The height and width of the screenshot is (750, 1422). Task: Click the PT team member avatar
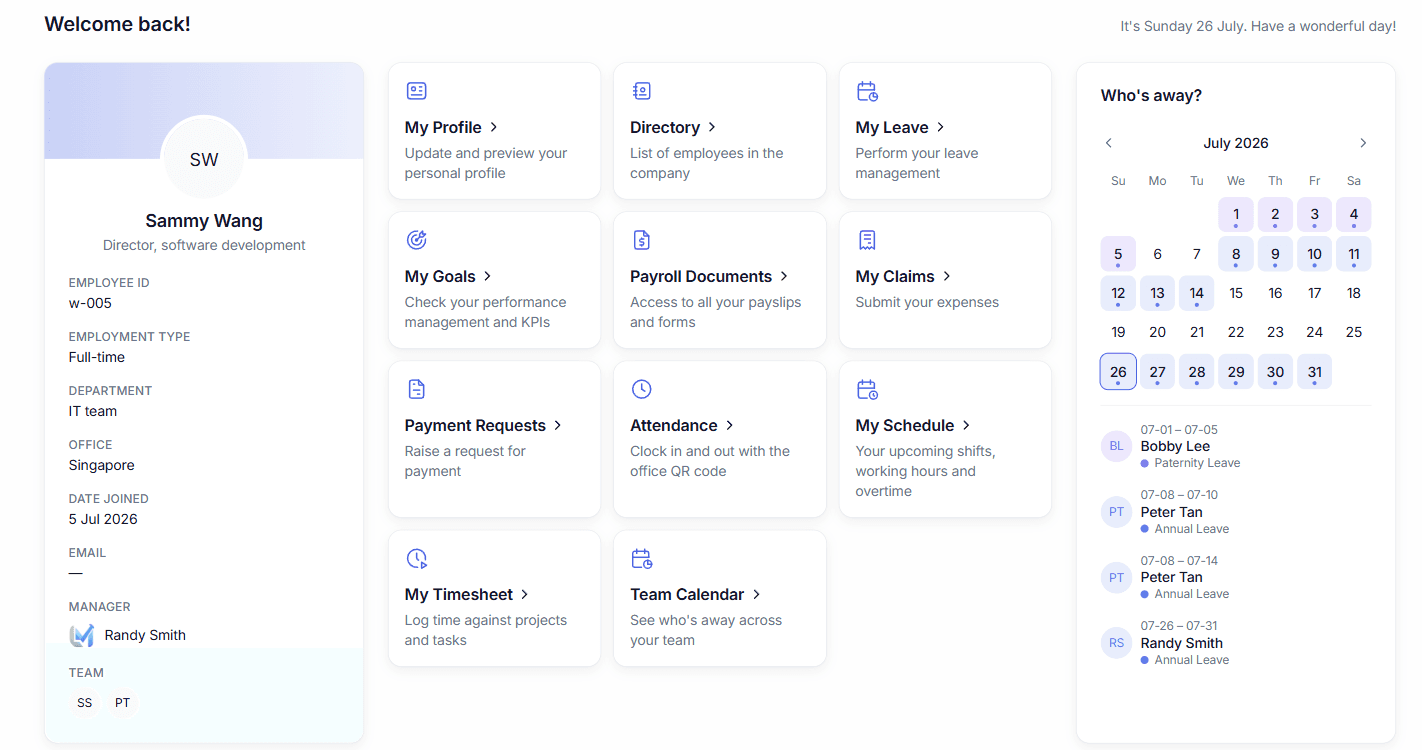[x=122, y=703]
